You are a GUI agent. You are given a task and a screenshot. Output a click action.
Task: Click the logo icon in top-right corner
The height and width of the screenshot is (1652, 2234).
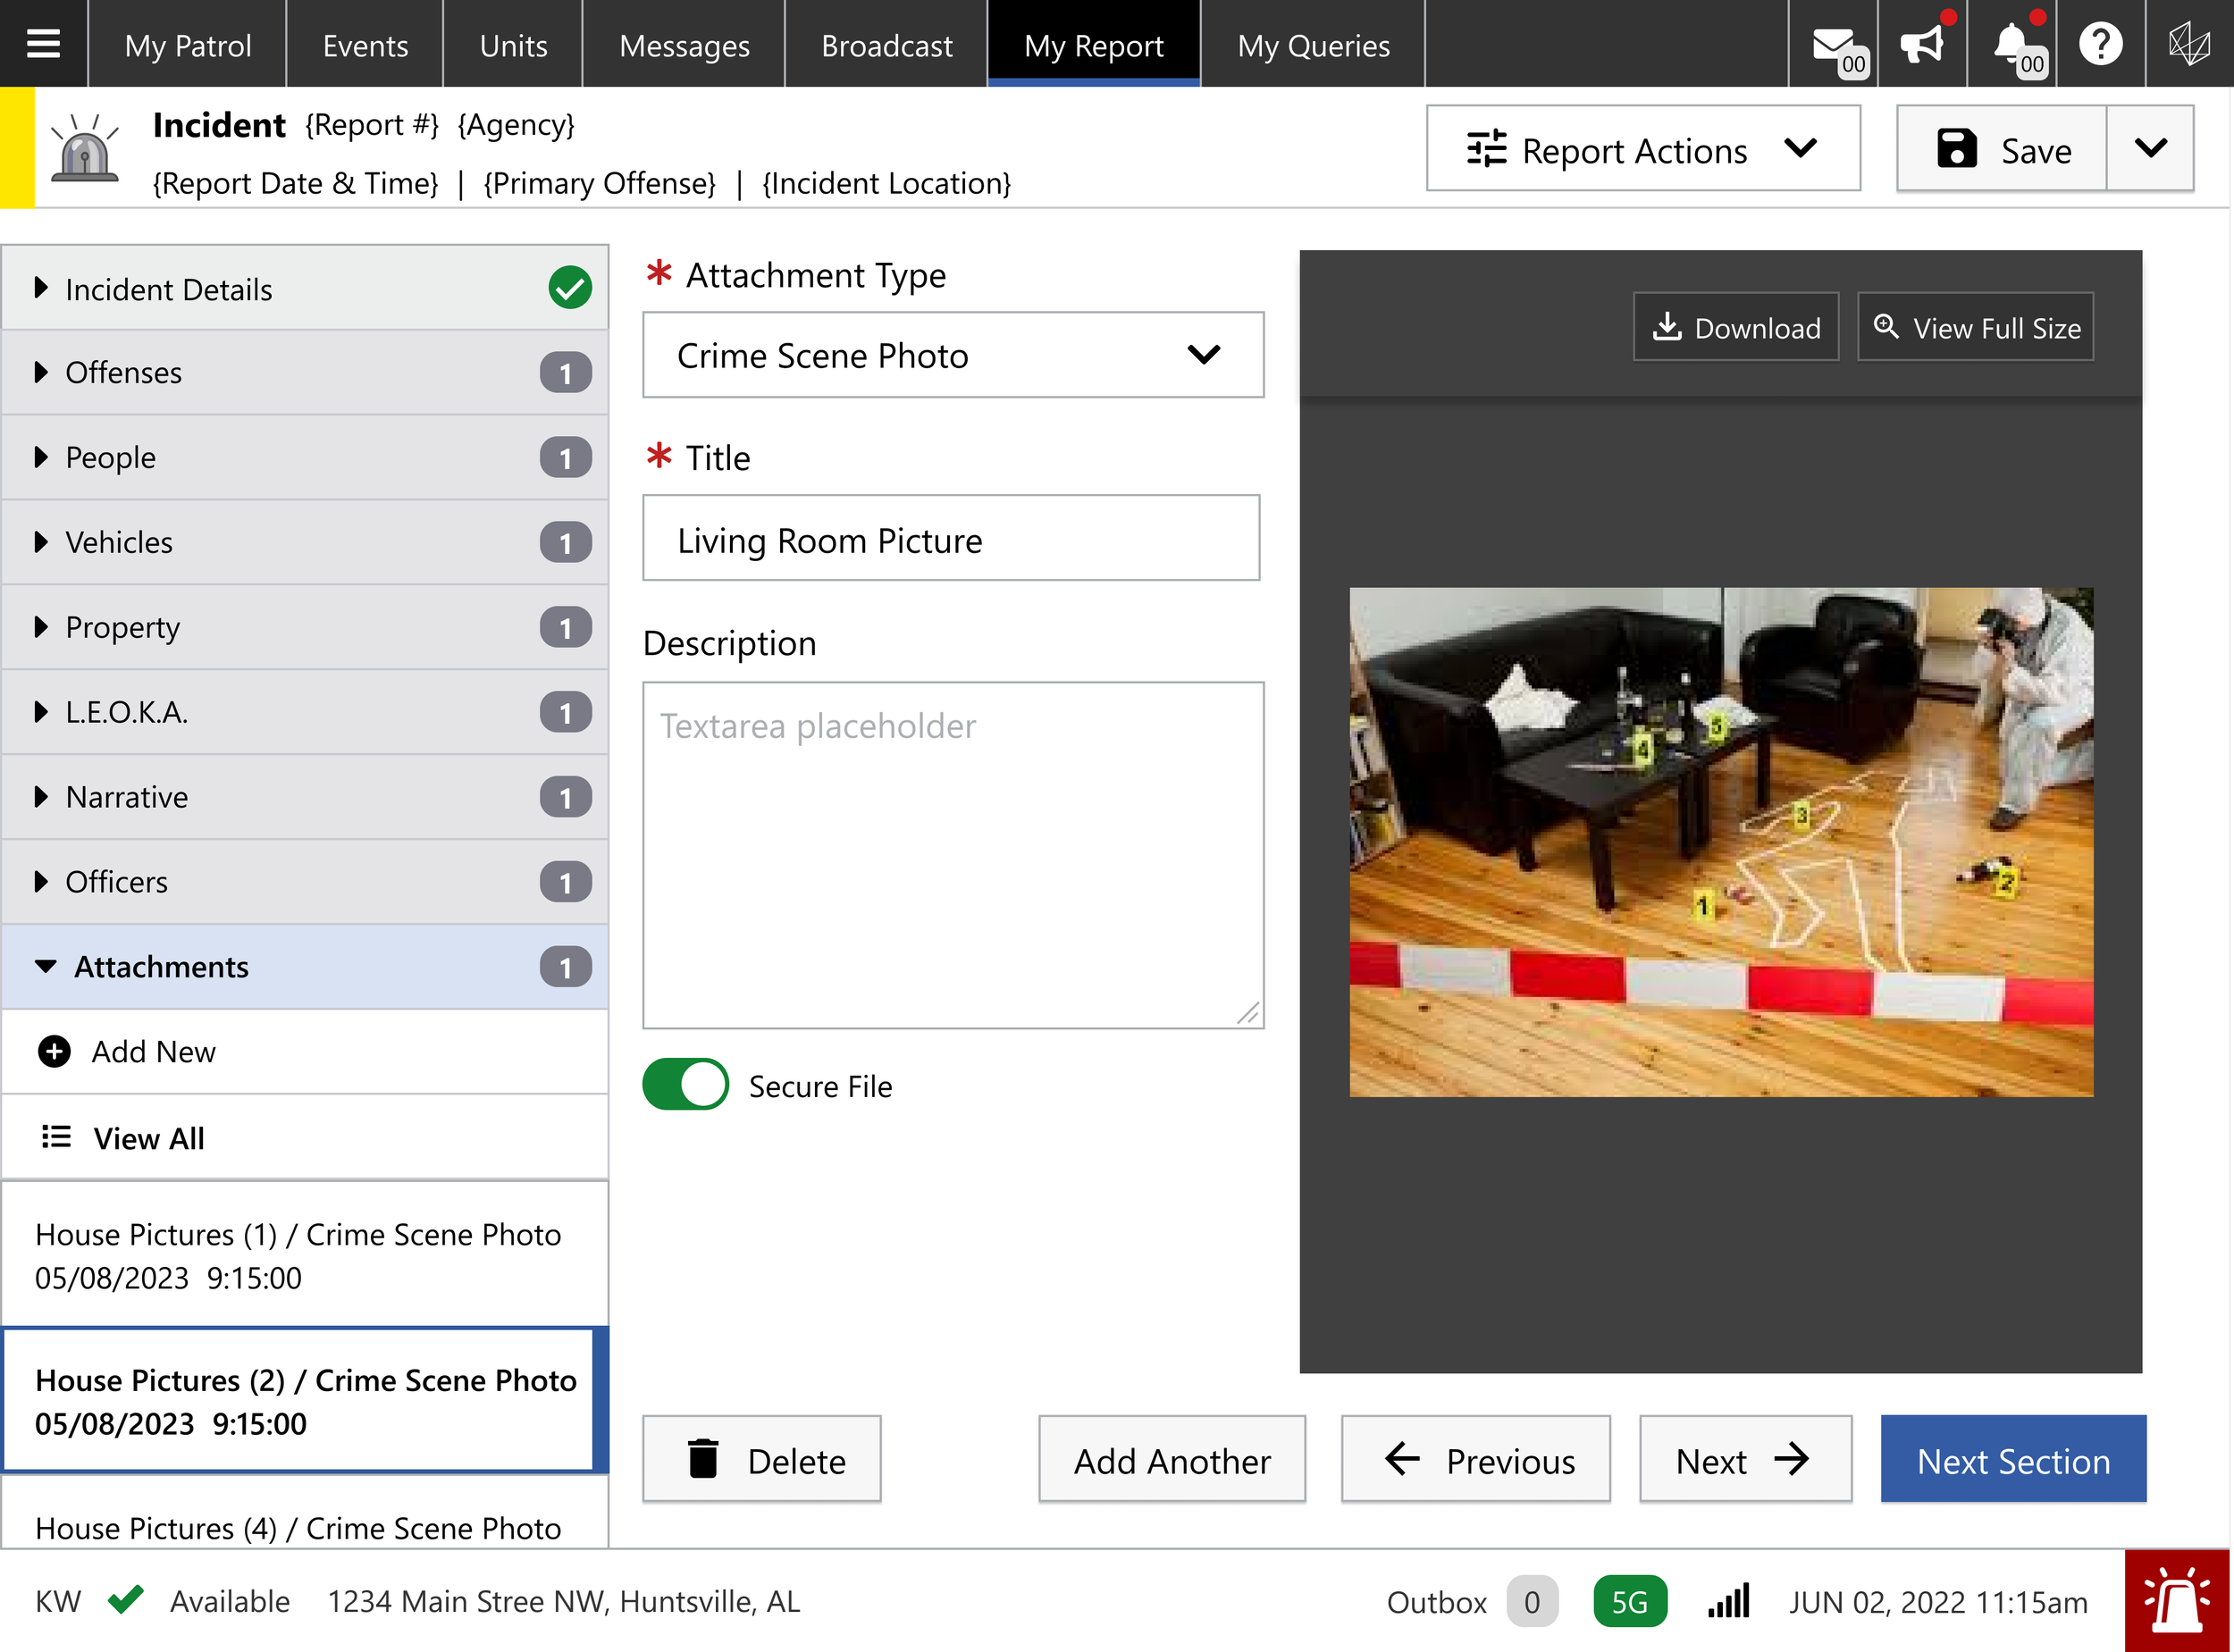[2189, 44]
